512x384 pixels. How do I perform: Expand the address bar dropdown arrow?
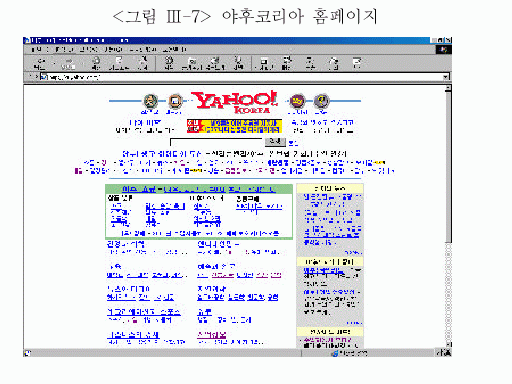click(x=446, y=77)
